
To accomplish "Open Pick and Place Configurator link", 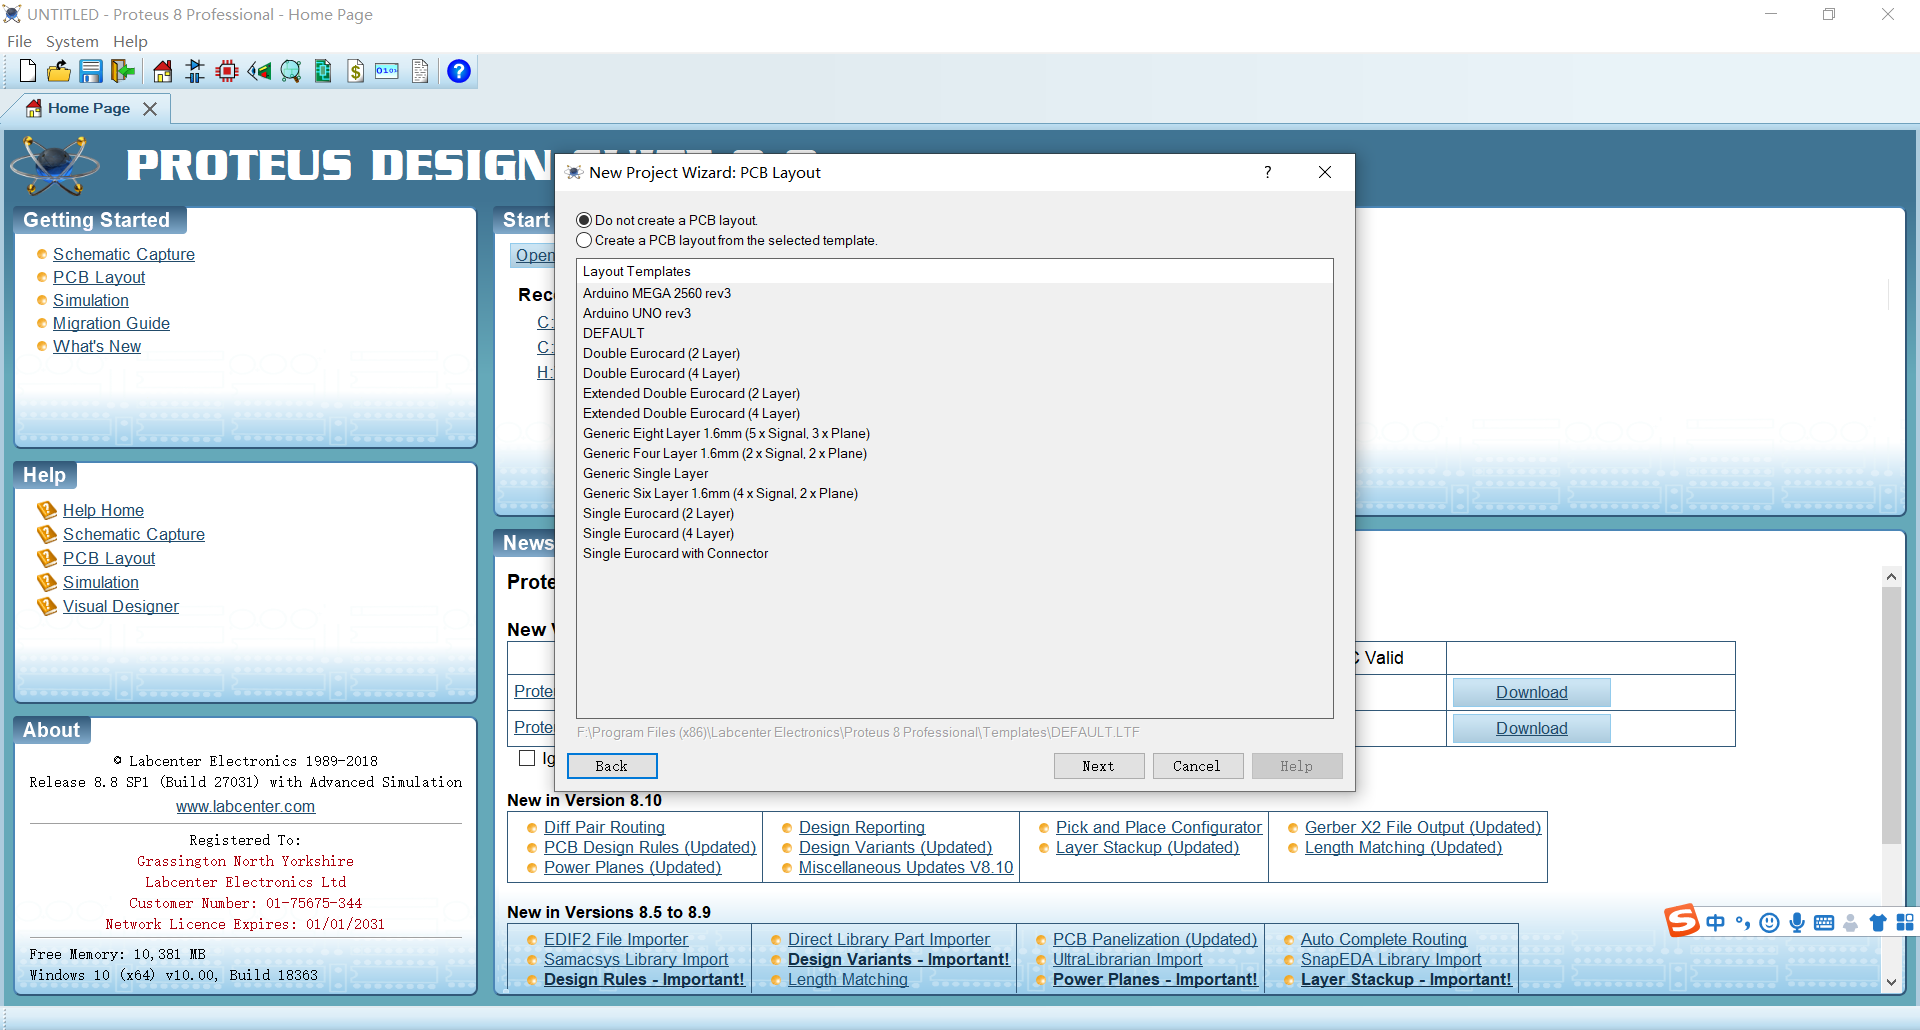I will (x=1158, y=827).
